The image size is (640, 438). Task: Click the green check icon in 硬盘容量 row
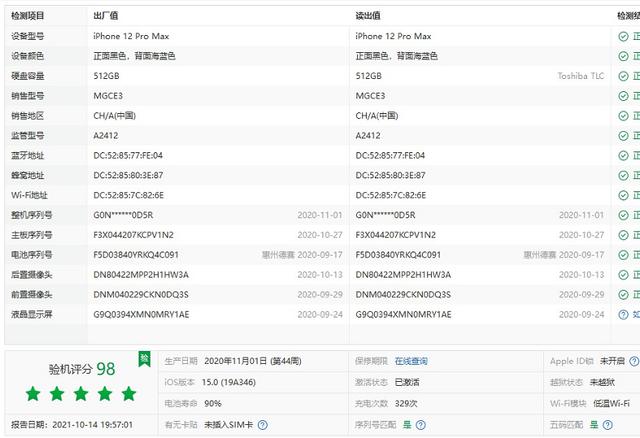tap(623, 76)
